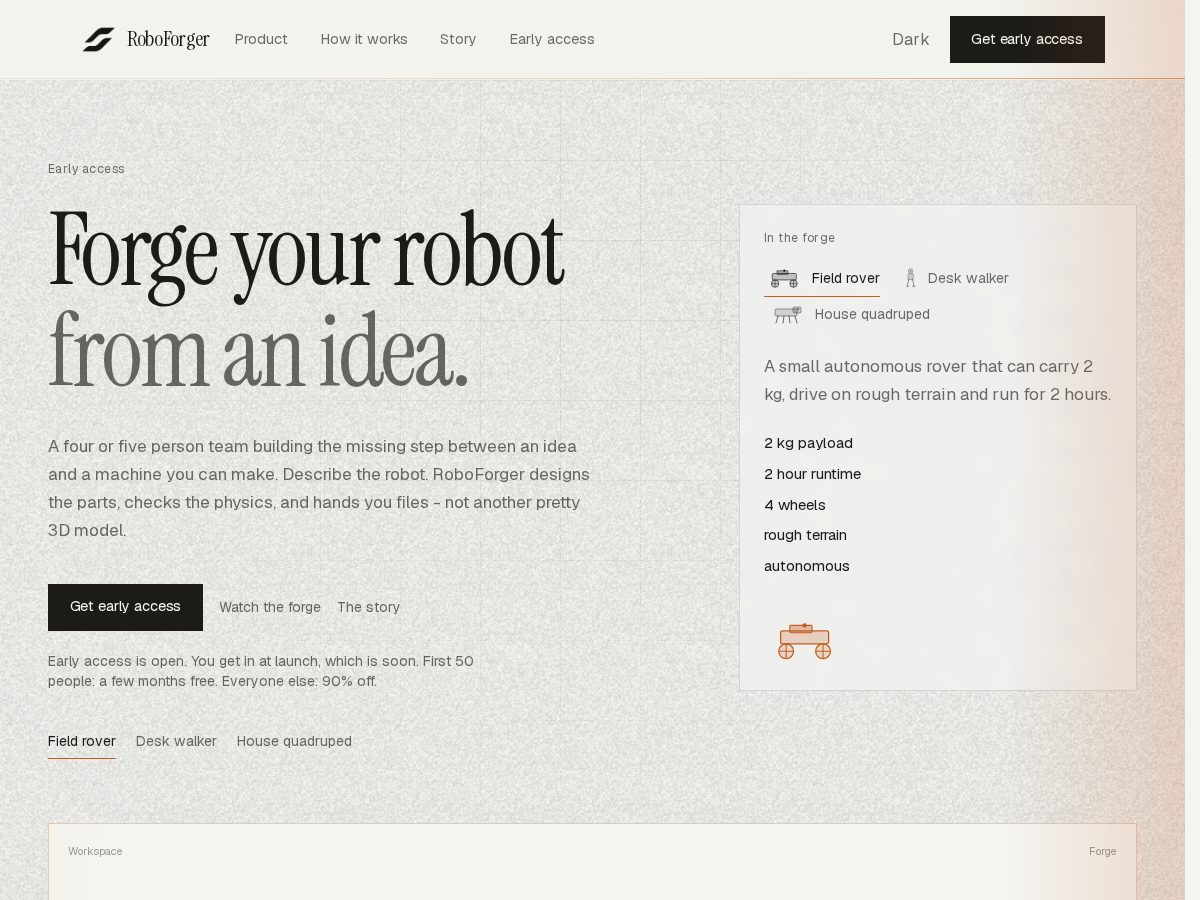Follow The story link

(x=368, y=607)
